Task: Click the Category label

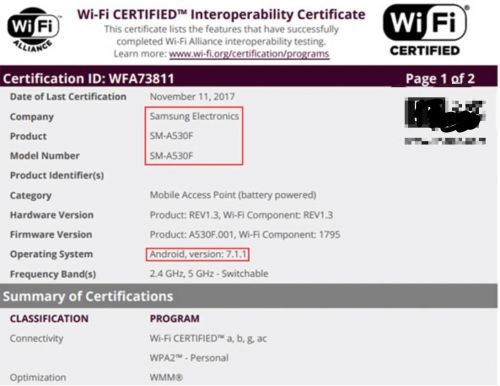Action: pos(31,195)
